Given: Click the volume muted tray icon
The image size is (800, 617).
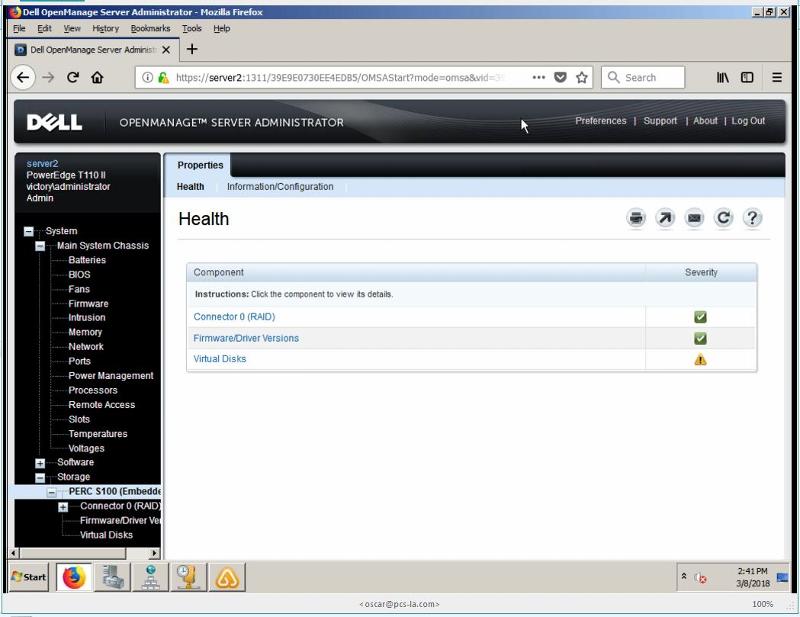Looking at the screenshot, I should tap(701, 578).
